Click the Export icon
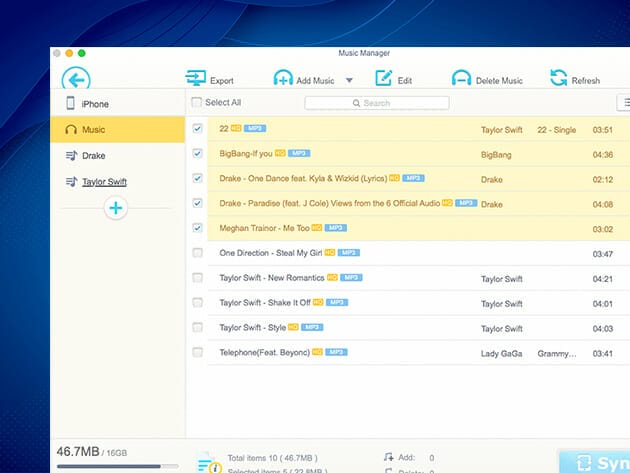This screenshot has height=473, width=630. tap(195, 79)
